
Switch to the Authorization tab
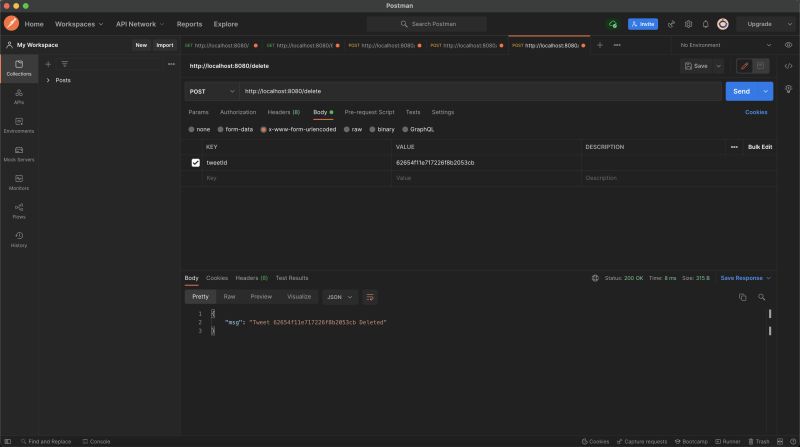[238, 112]
